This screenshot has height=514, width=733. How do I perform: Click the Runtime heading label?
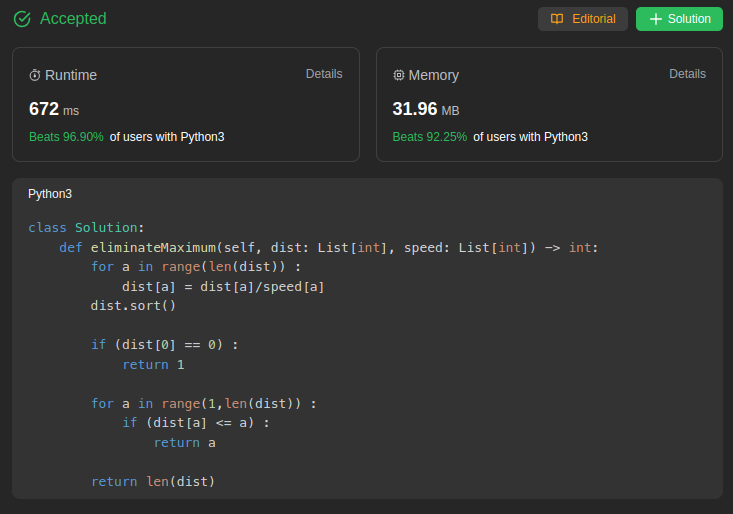71,75
